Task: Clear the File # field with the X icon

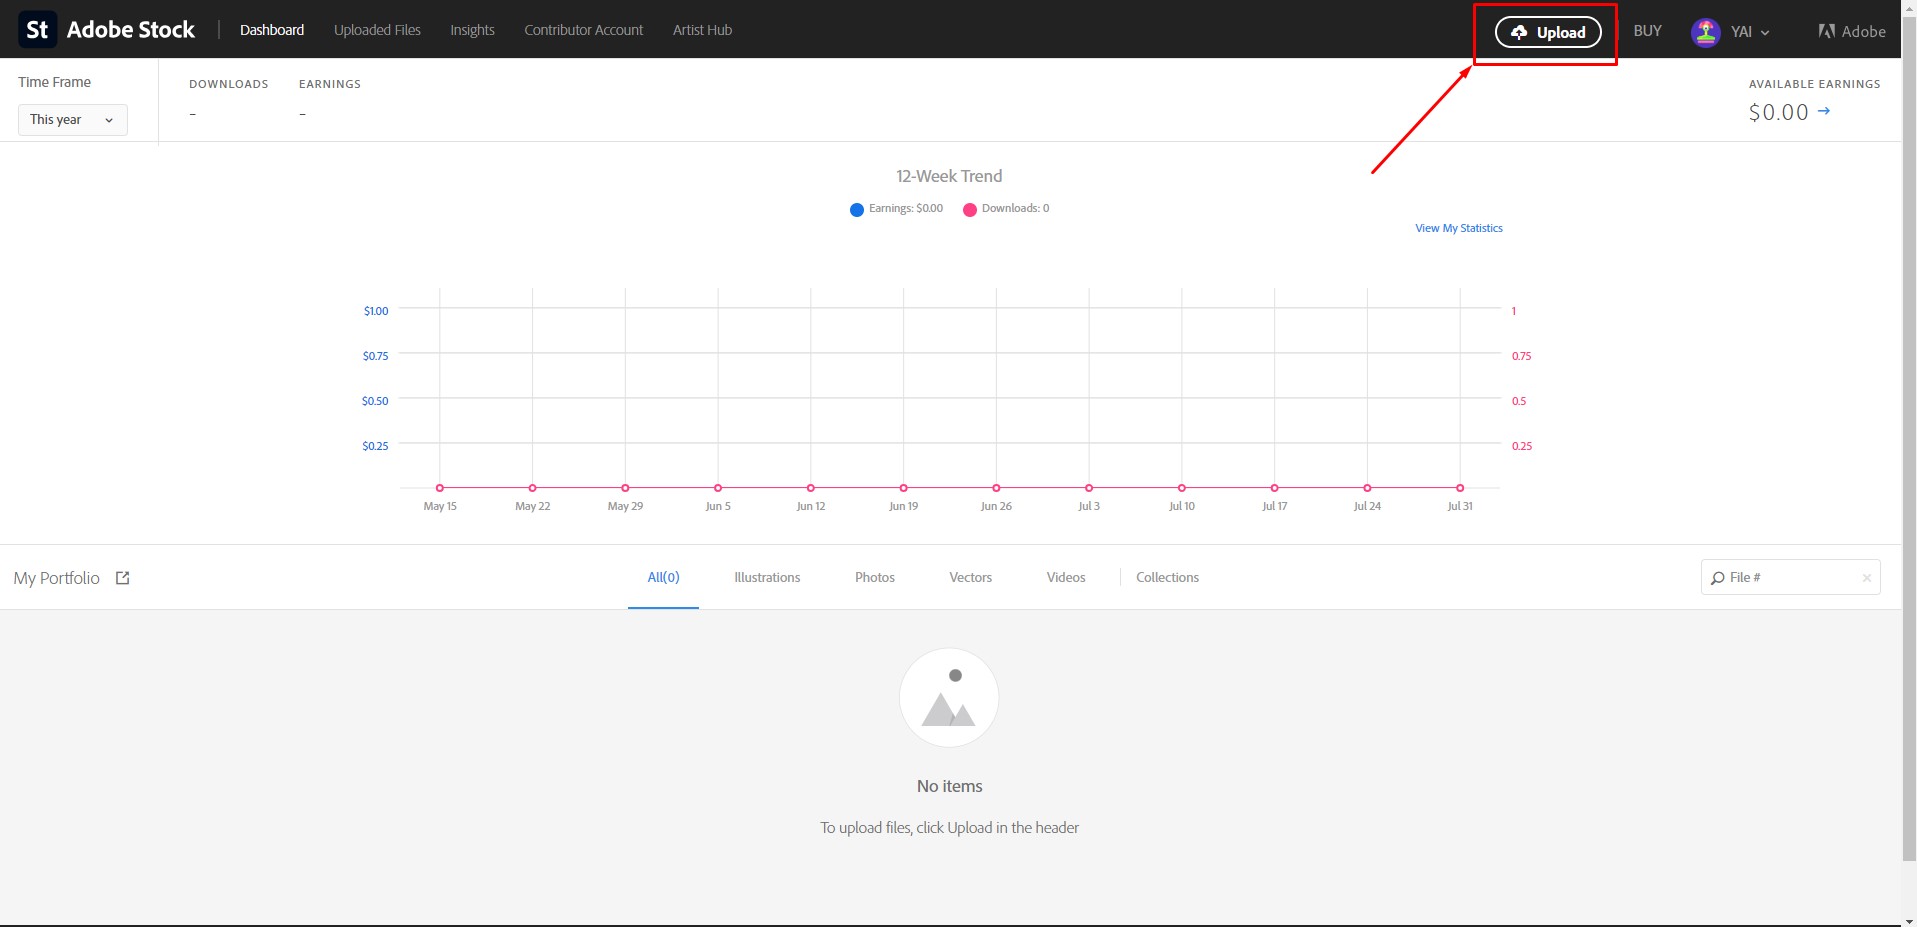Action: click(x=1866, y=578)
